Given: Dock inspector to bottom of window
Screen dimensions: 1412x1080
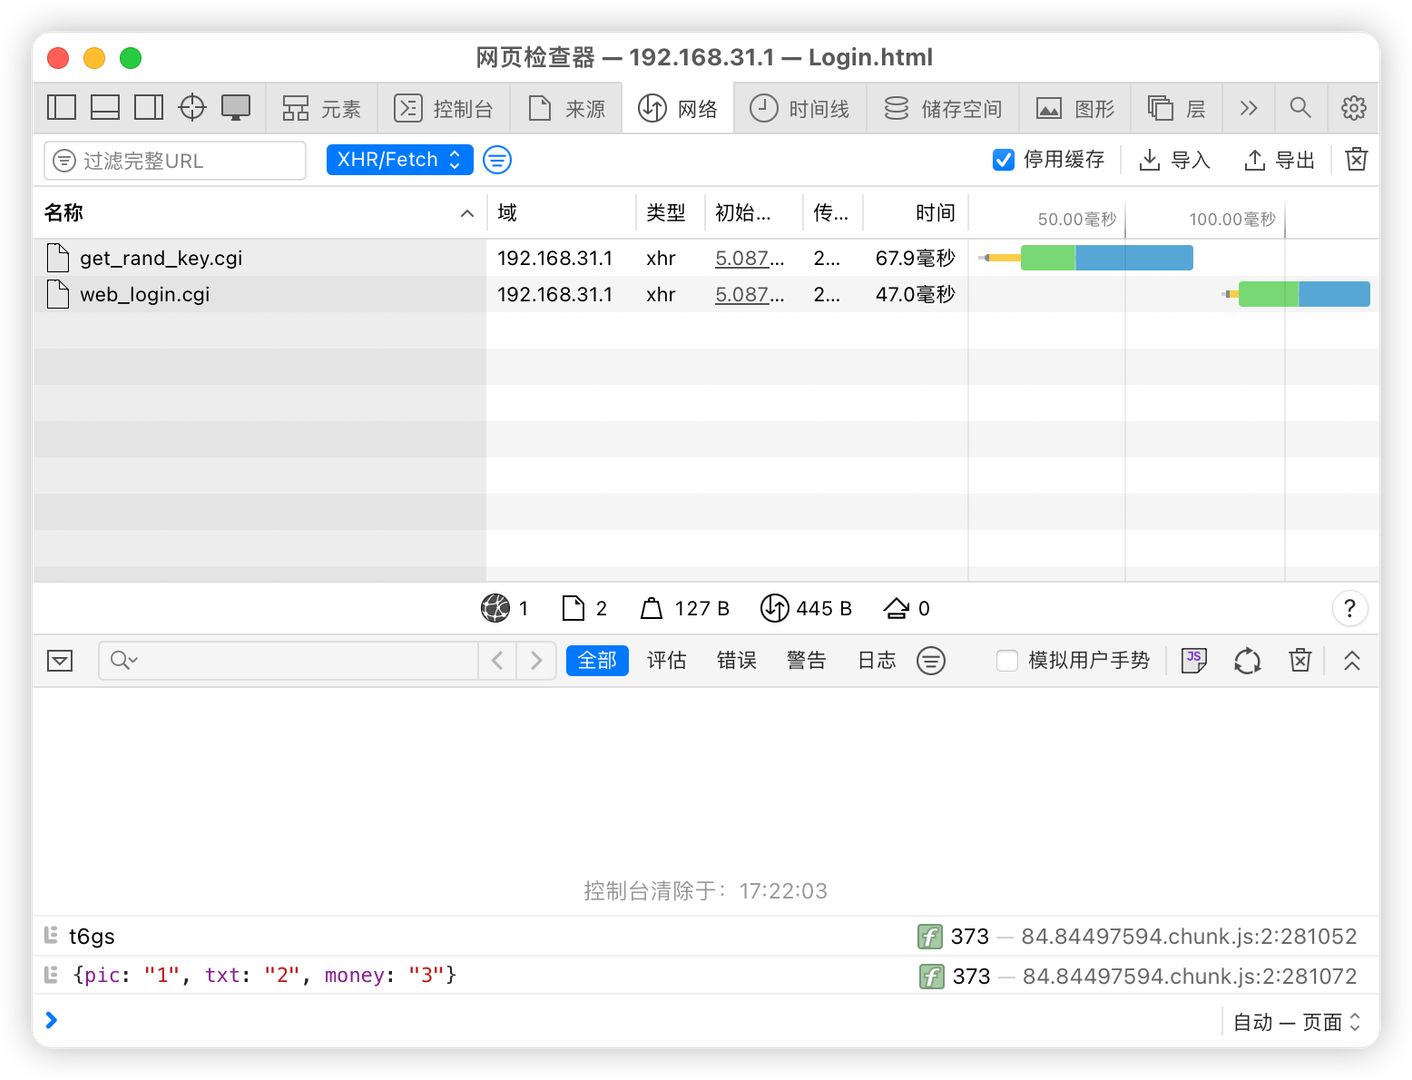Looking at the screenshot, I should pos(105,108).
